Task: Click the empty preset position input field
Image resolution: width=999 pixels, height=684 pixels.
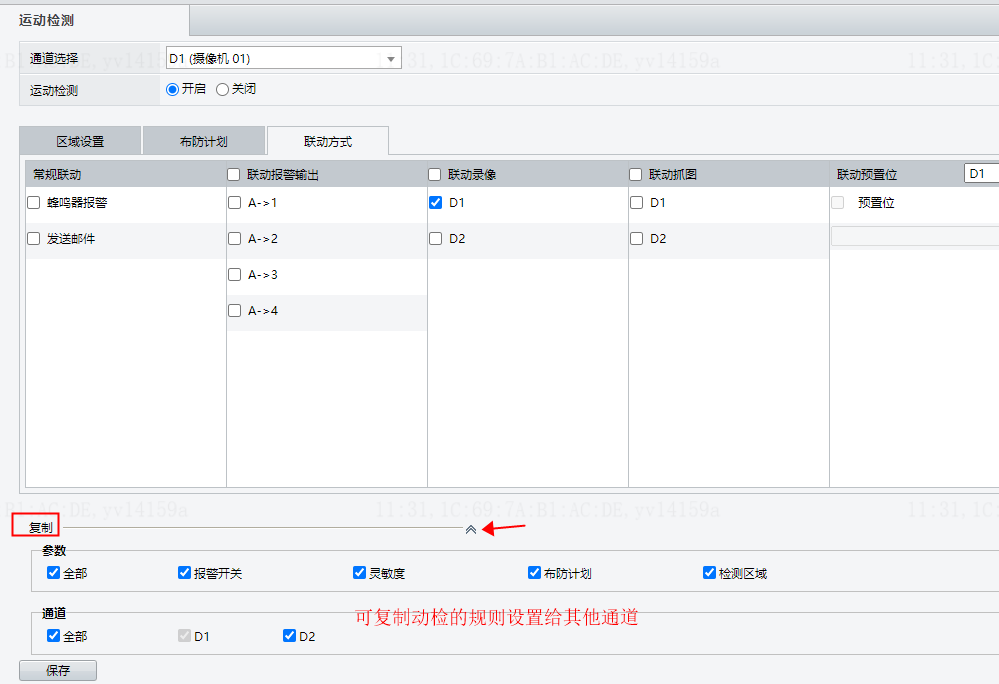Action: point(915,236)
